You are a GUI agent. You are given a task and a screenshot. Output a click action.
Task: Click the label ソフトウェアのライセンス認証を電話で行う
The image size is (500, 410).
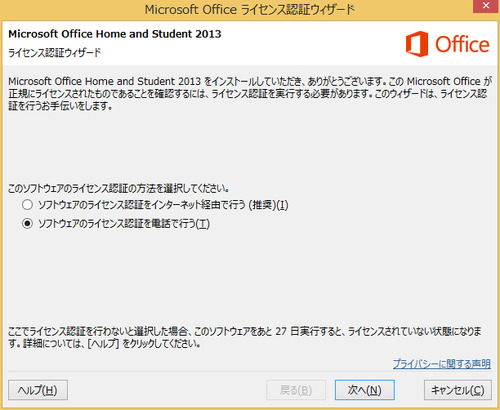point(124,223)
